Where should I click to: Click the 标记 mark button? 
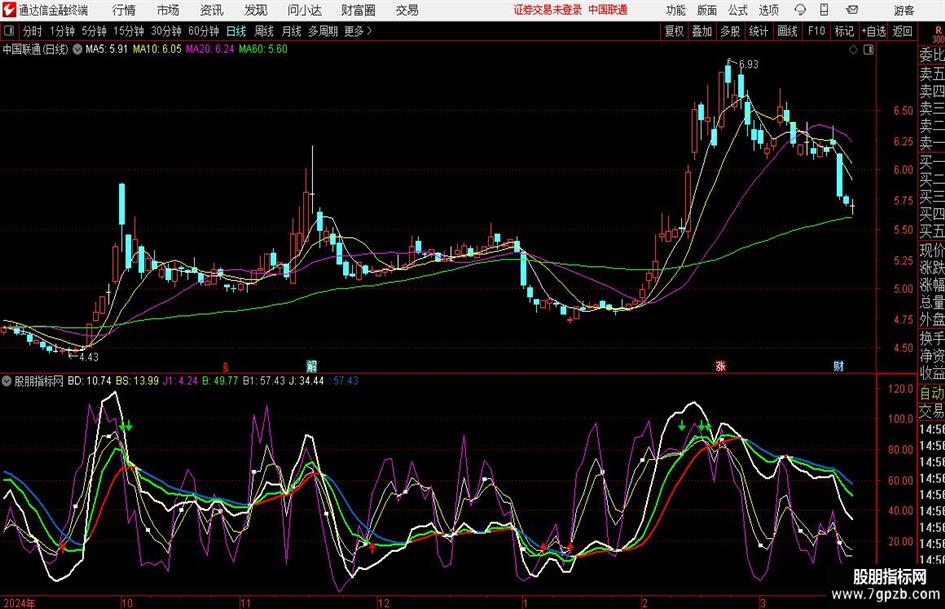click(x=844, y=31)
